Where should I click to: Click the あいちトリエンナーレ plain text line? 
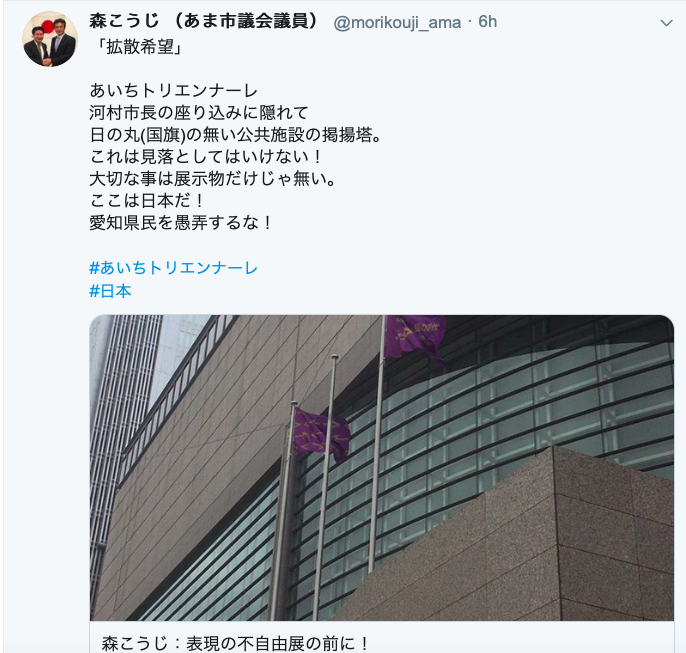tap(174, 91)
